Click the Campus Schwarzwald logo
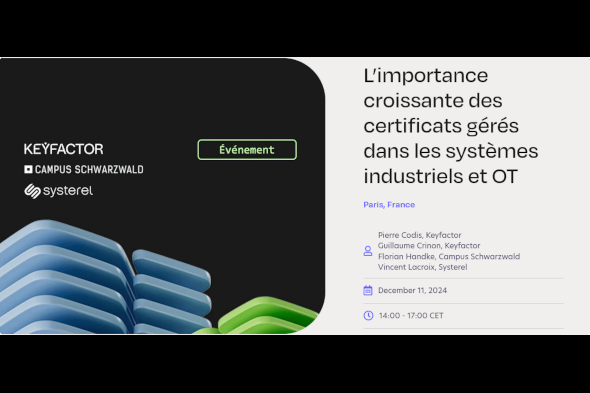The width and height of the screenshot is (590, 393). (x=84, y=169)
